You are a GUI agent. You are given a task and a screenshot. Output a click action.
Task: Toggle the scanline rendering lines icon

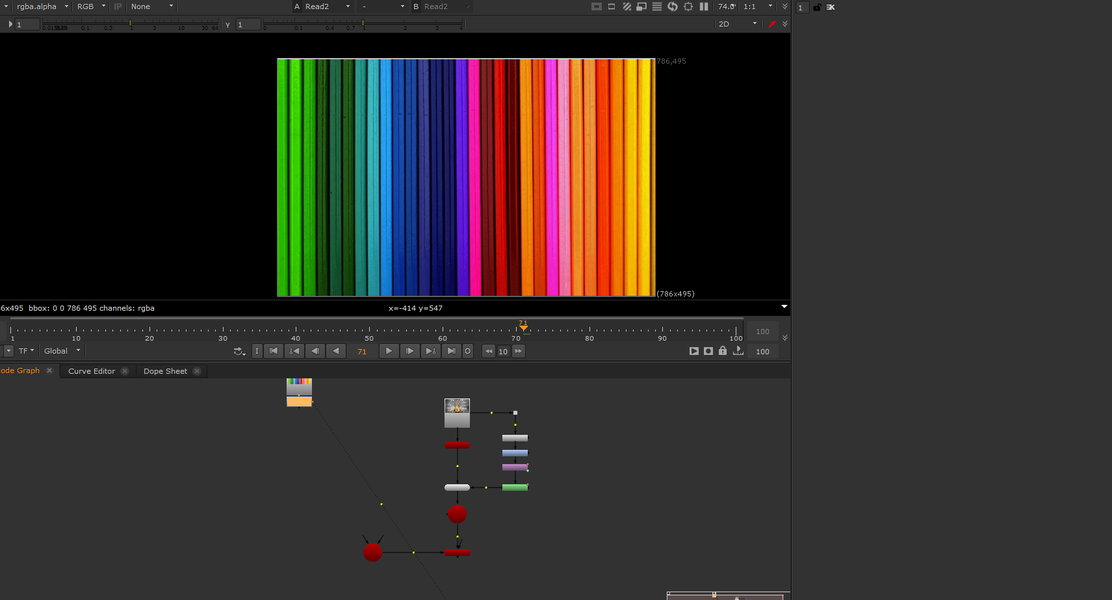(657, 6)
